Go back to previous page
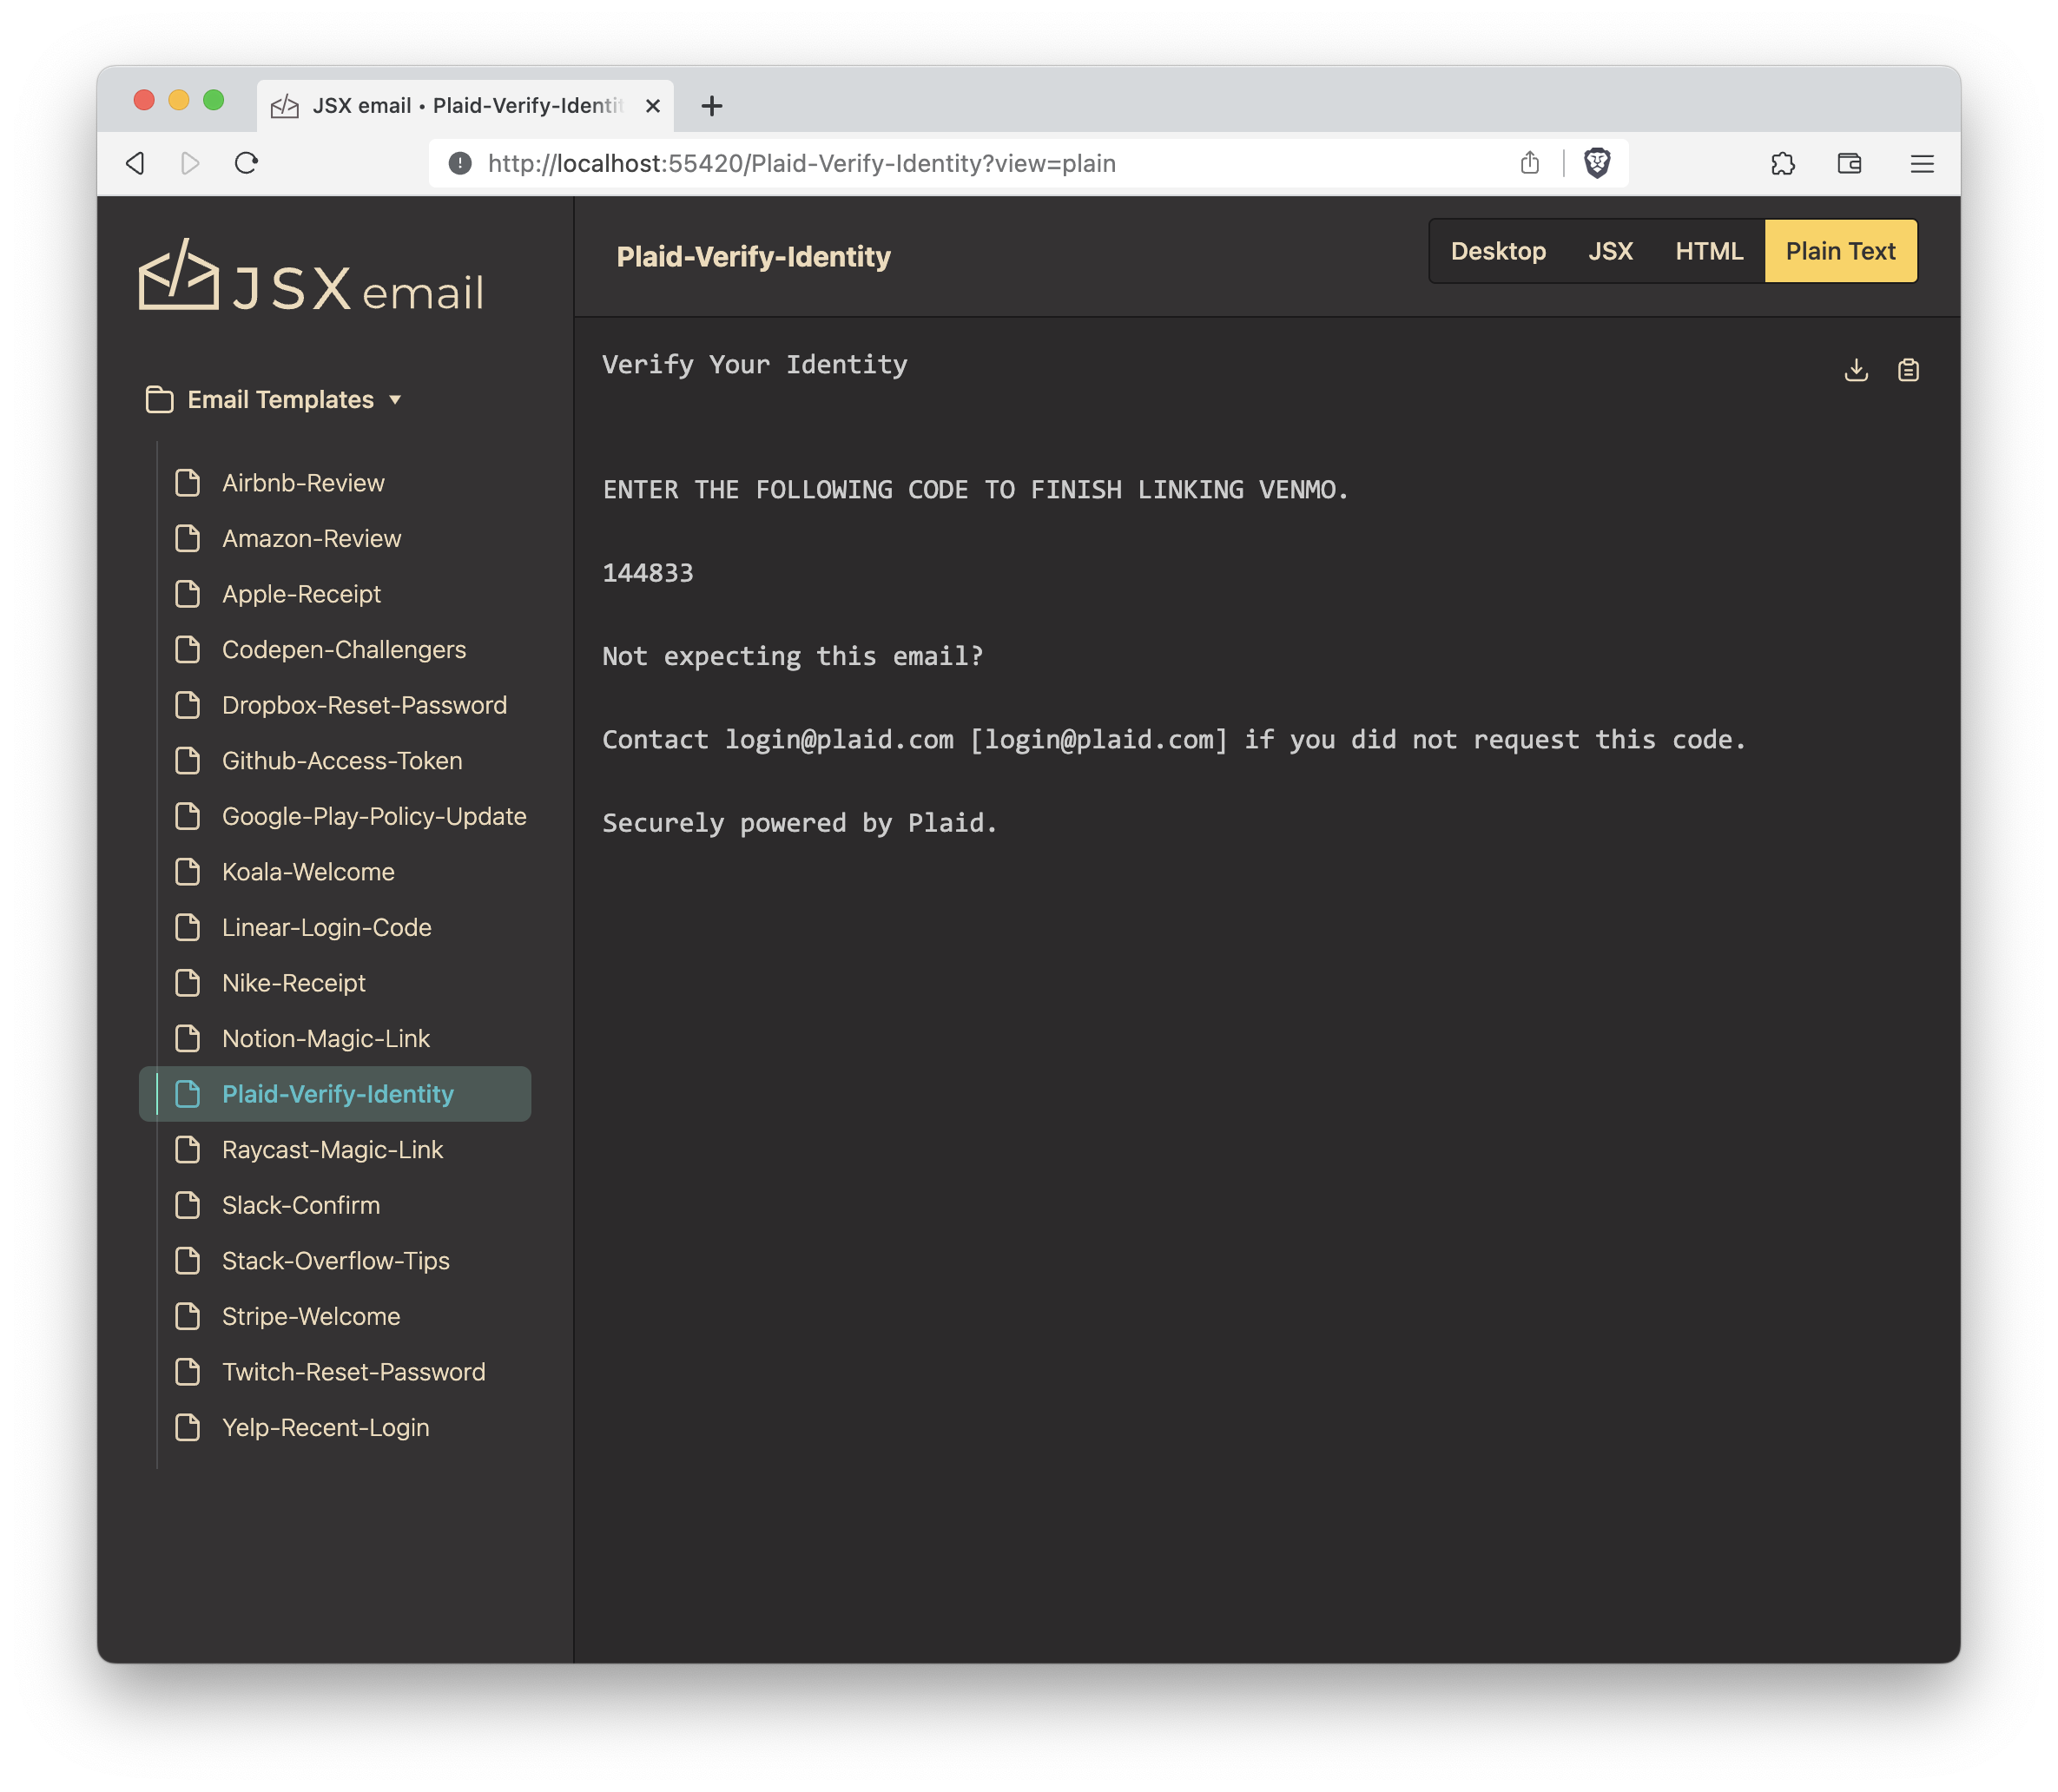The image size is (2058, 1792). click(136, 163)
